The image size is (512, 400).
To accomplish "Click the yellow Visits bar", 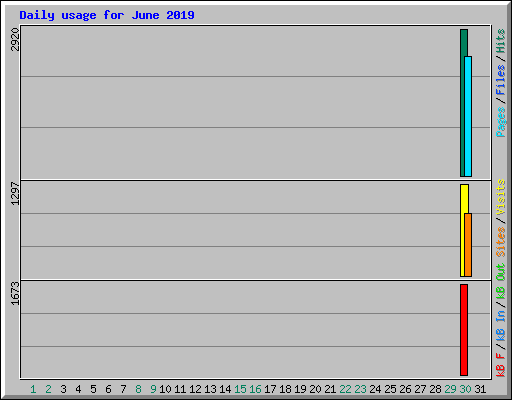I will (x=463, y=230).
